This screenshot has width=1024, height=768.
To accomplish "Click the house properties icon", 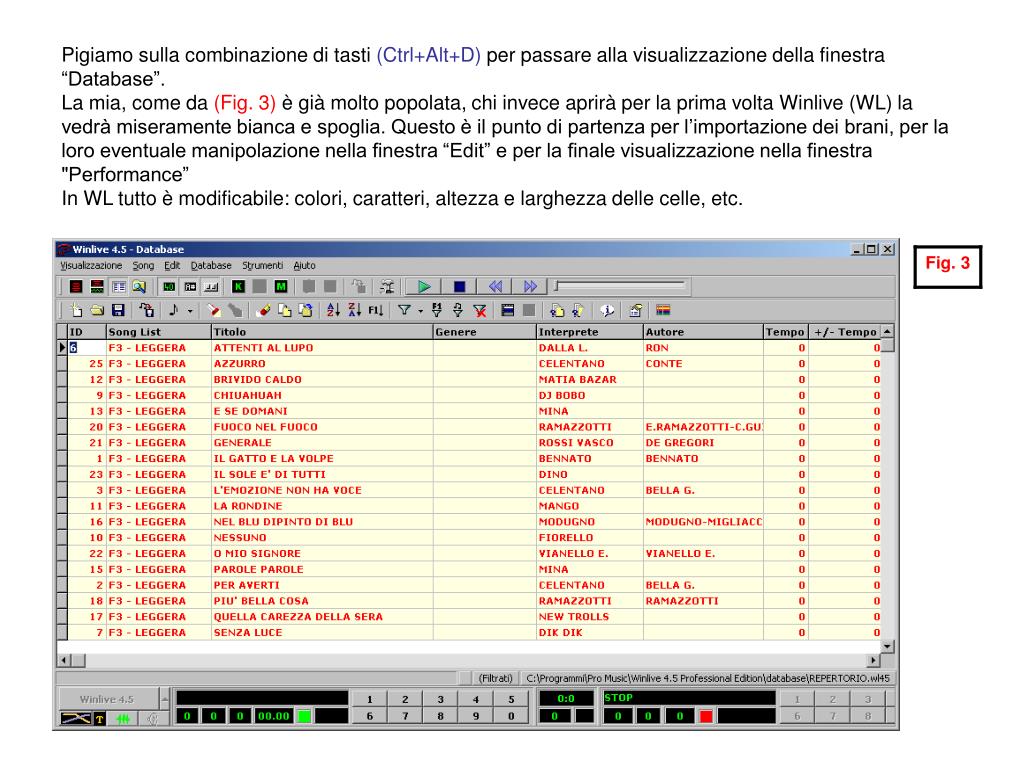I will point(635,311).
